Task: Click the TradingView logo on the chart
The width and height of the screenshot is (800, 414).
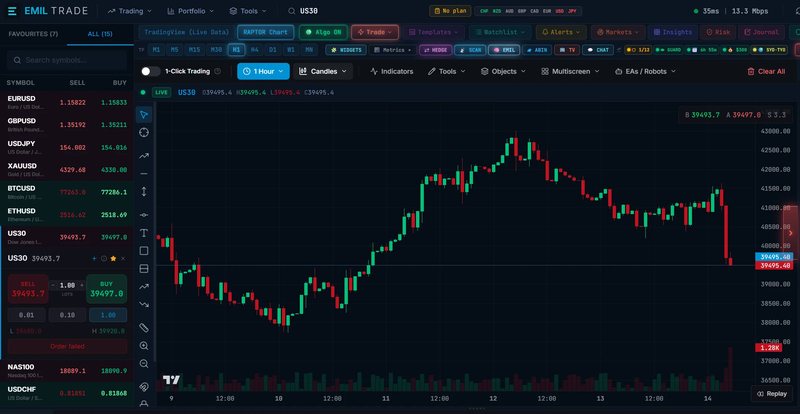Action: point(171,380)
